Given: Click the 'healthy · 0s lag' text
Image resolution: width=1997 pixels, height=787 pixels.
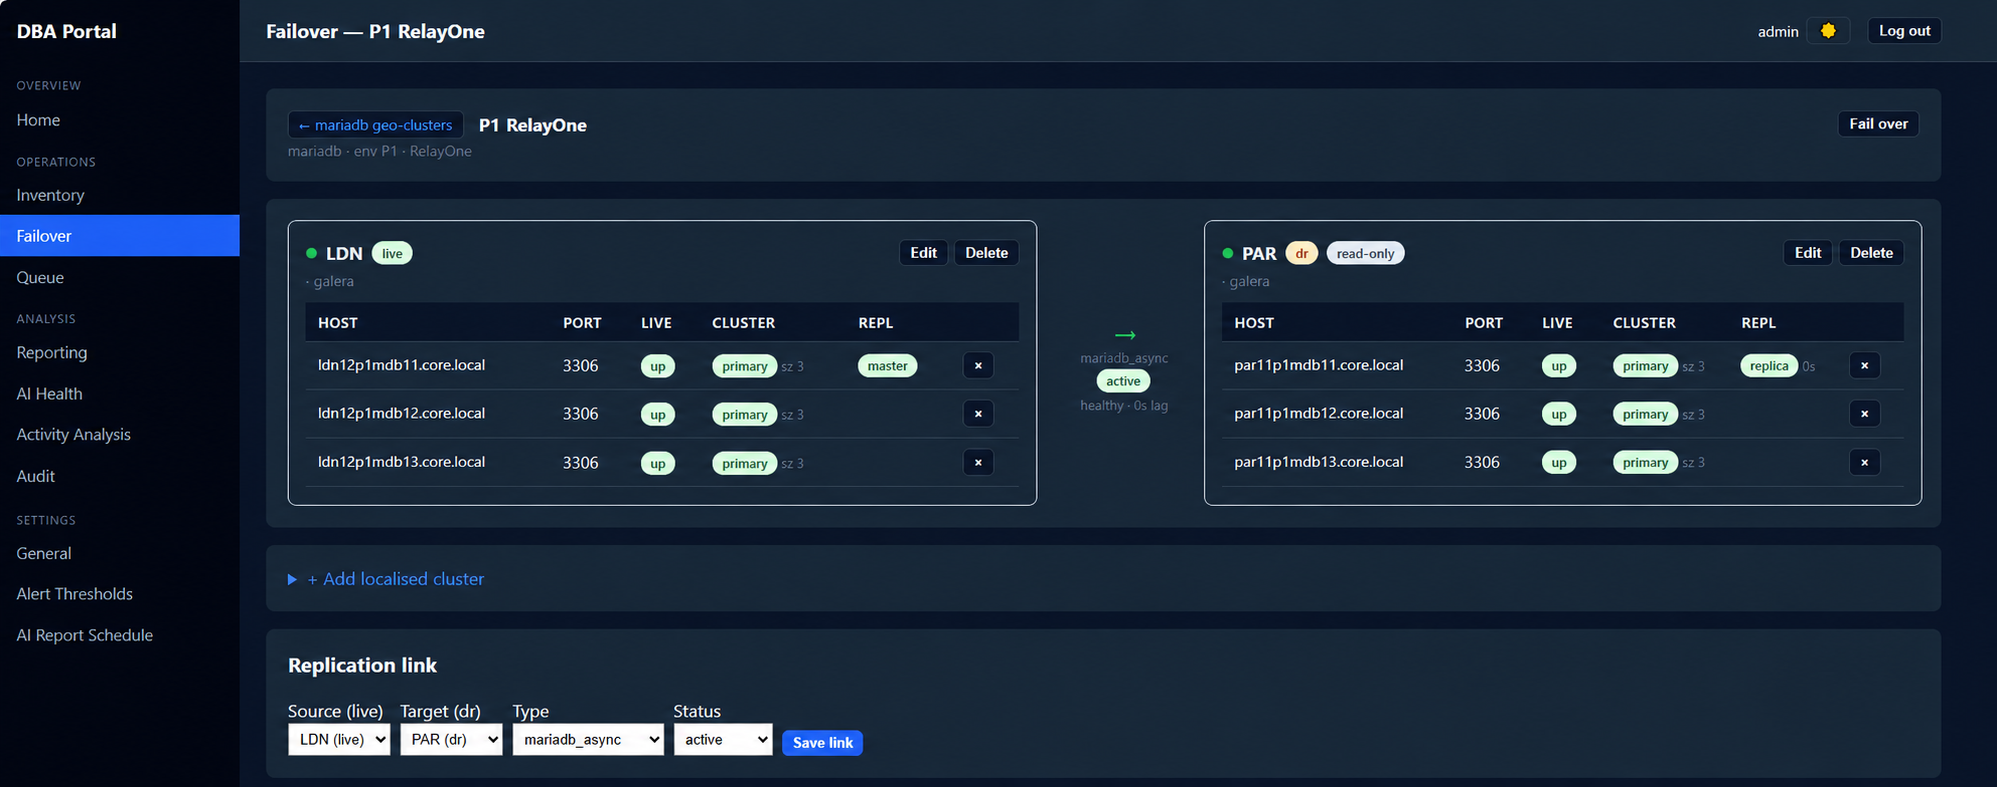Looking at the screenshot, I should 1124,405.
